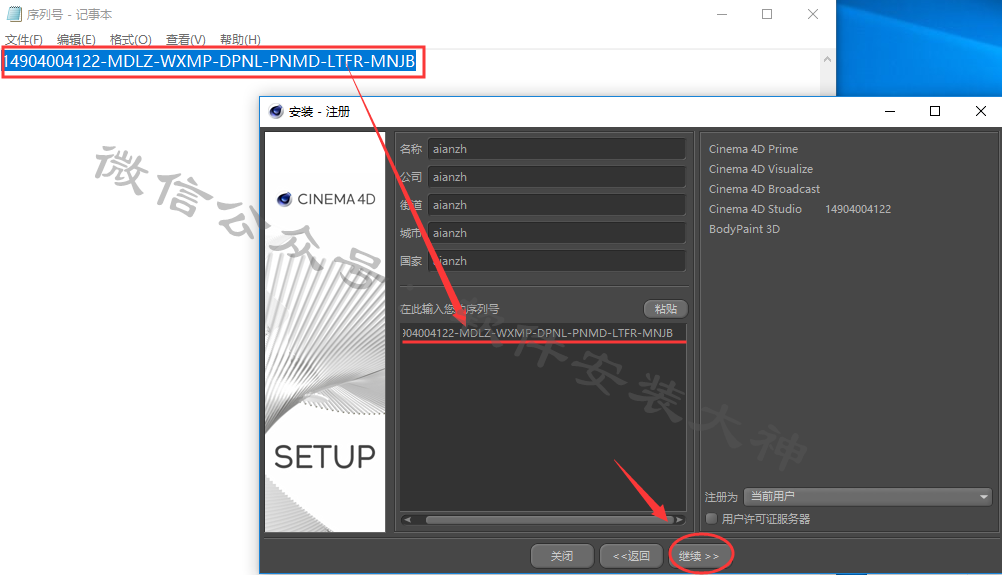The image size is (1002, 575).
Task: Select BodyPaint 3D text
Action: pyautogui.click(x=744, y=229)
